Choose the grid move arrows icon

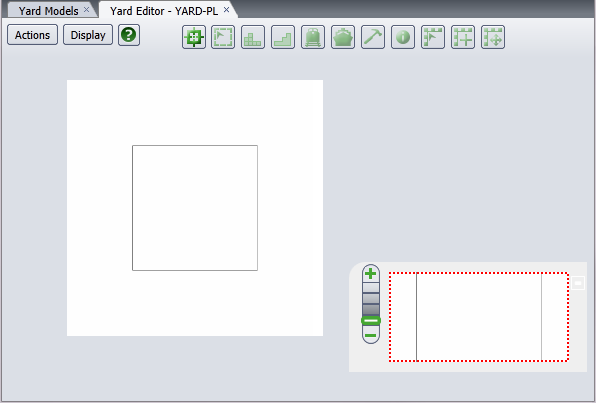tap(493, 37)
